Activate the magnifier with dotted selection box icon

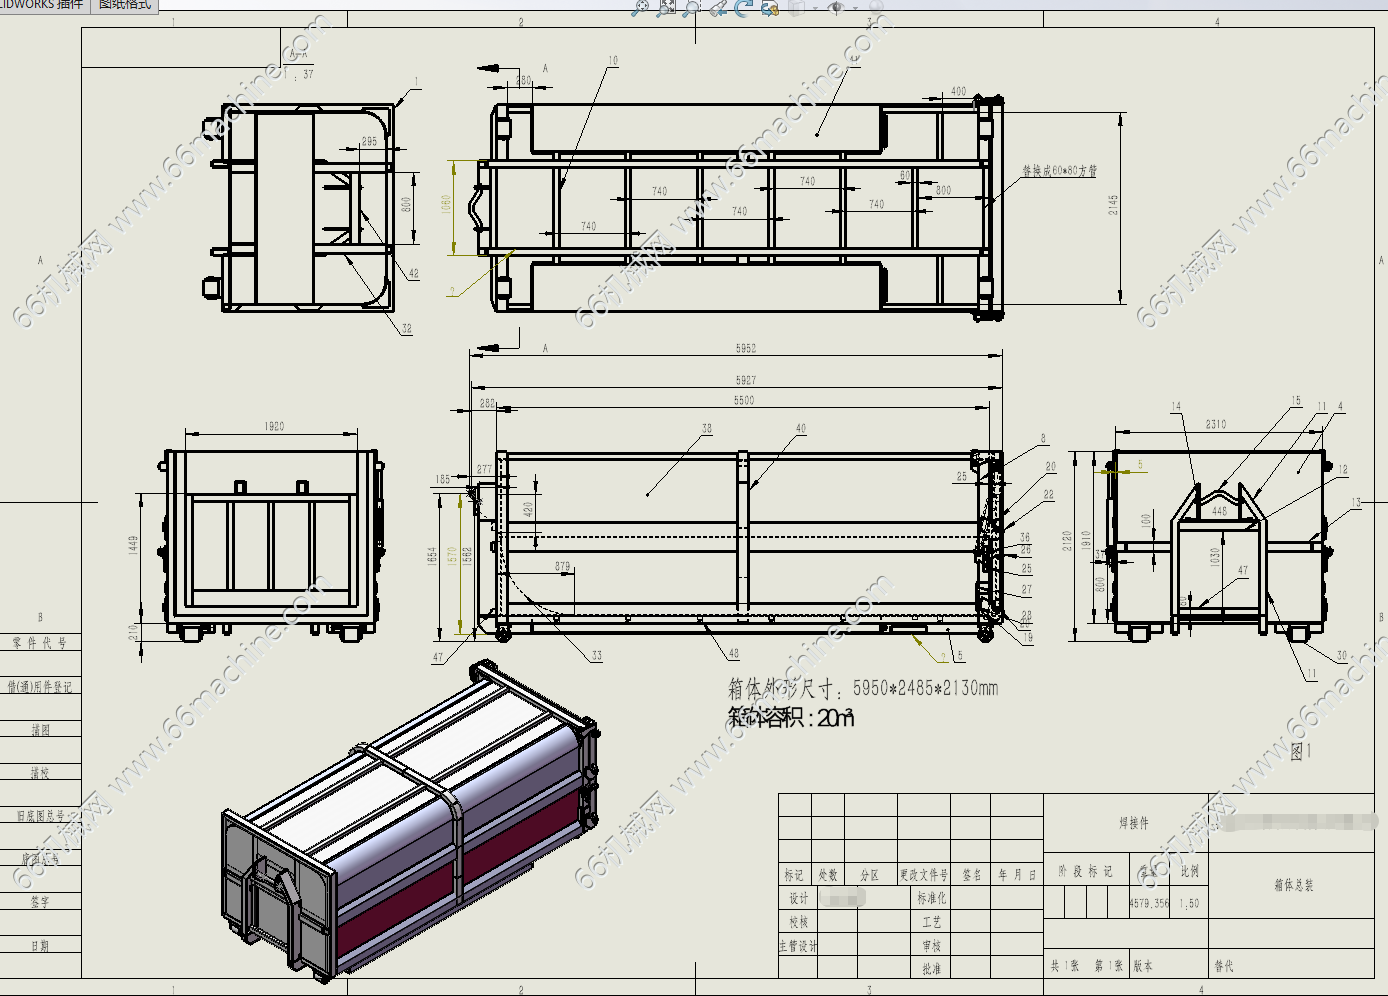tap(691, 8)
